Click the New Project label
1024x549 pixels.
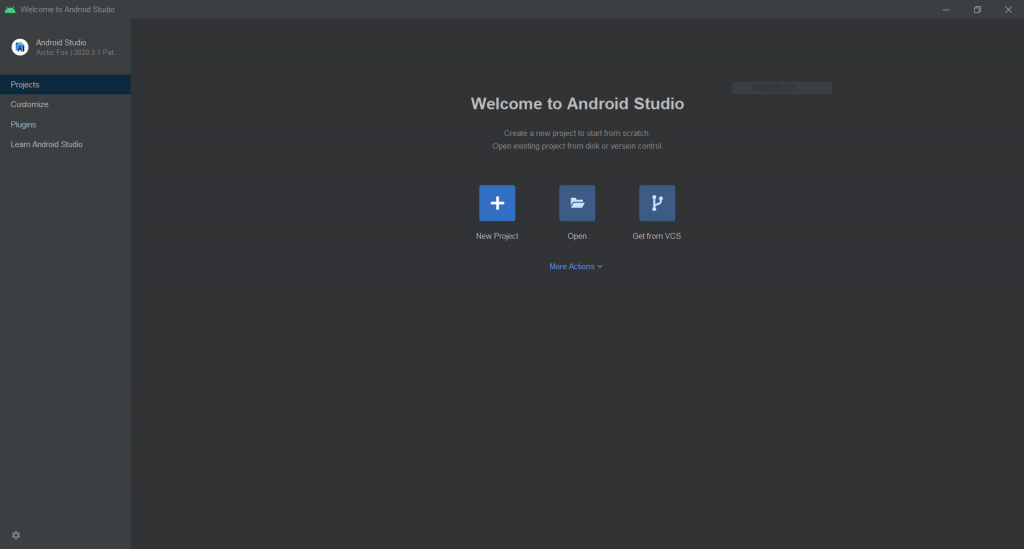(x=497, y=236)
